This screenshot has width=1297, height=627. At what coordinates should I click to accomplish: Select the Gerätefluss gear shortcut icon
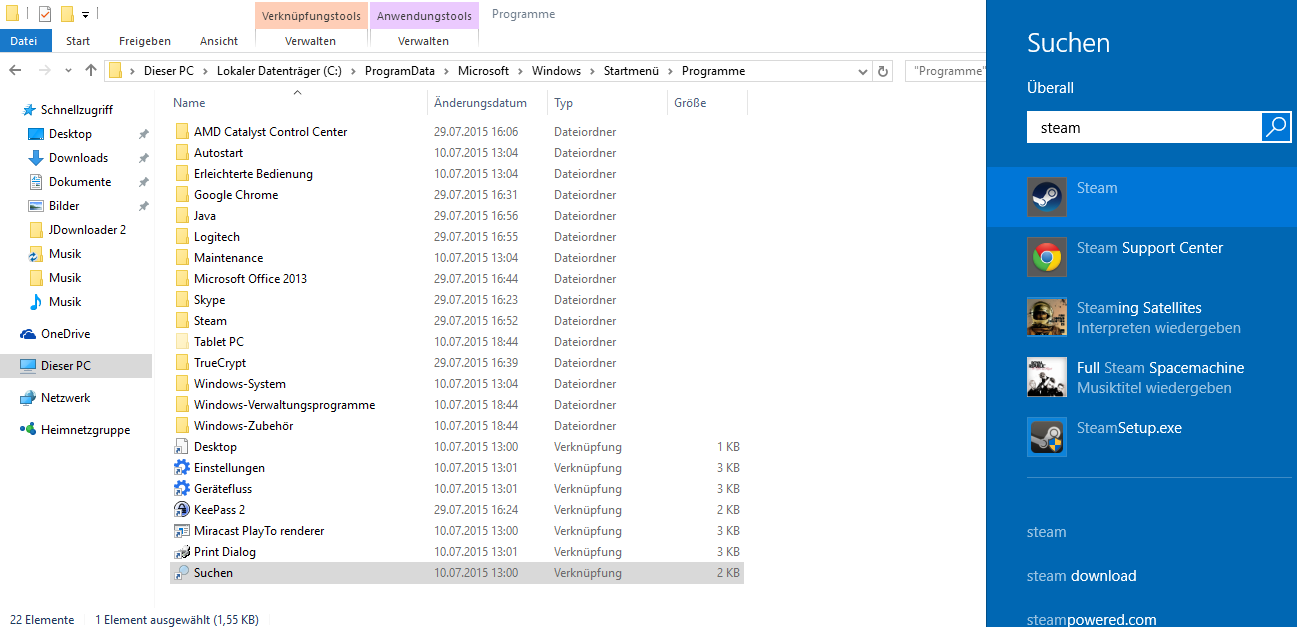[181, 489]
